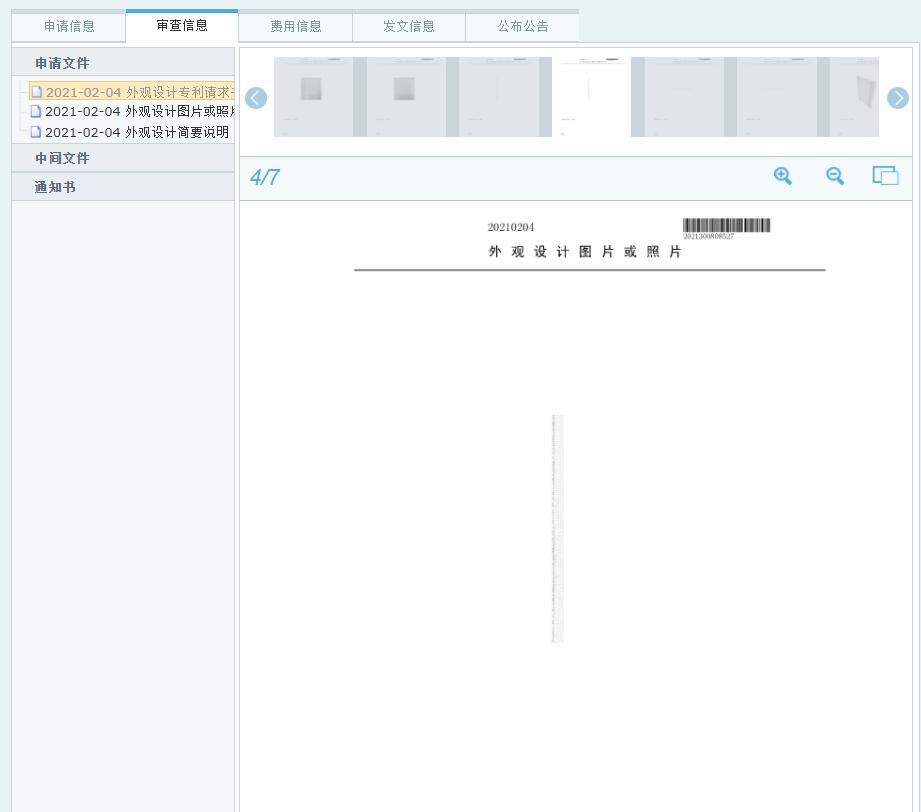Viewport: 921px width, 812px height.
Task: Click the zoom in magnifier icon
Action: coord(783,176)
